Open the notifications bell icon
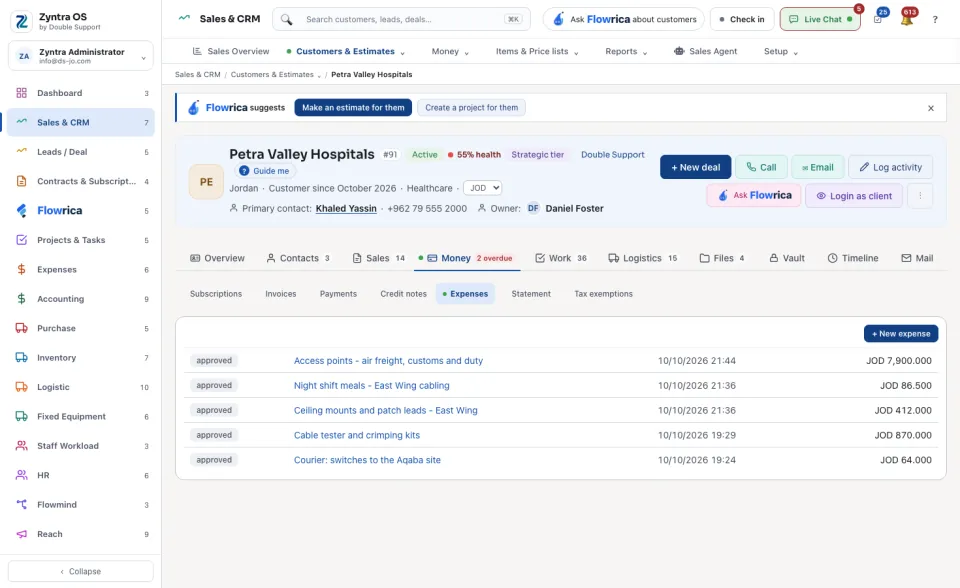The image size is (960, 588). point(907,20)
